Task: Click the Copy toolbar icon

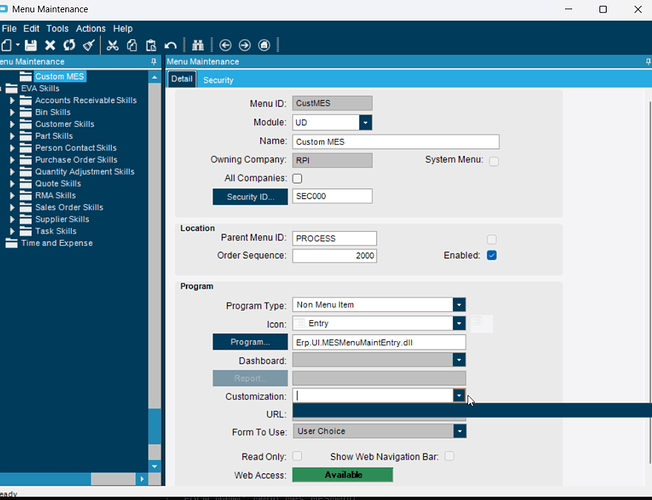Action: (x=132, y=45)
